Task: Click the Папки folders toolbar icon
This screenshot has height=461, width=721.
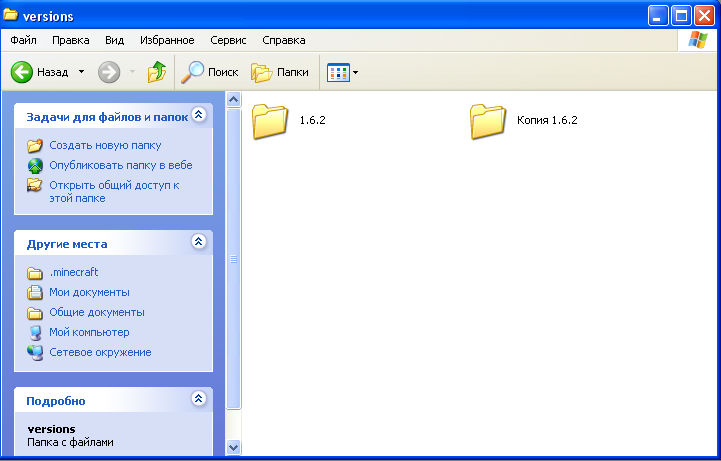Action: 261,72
